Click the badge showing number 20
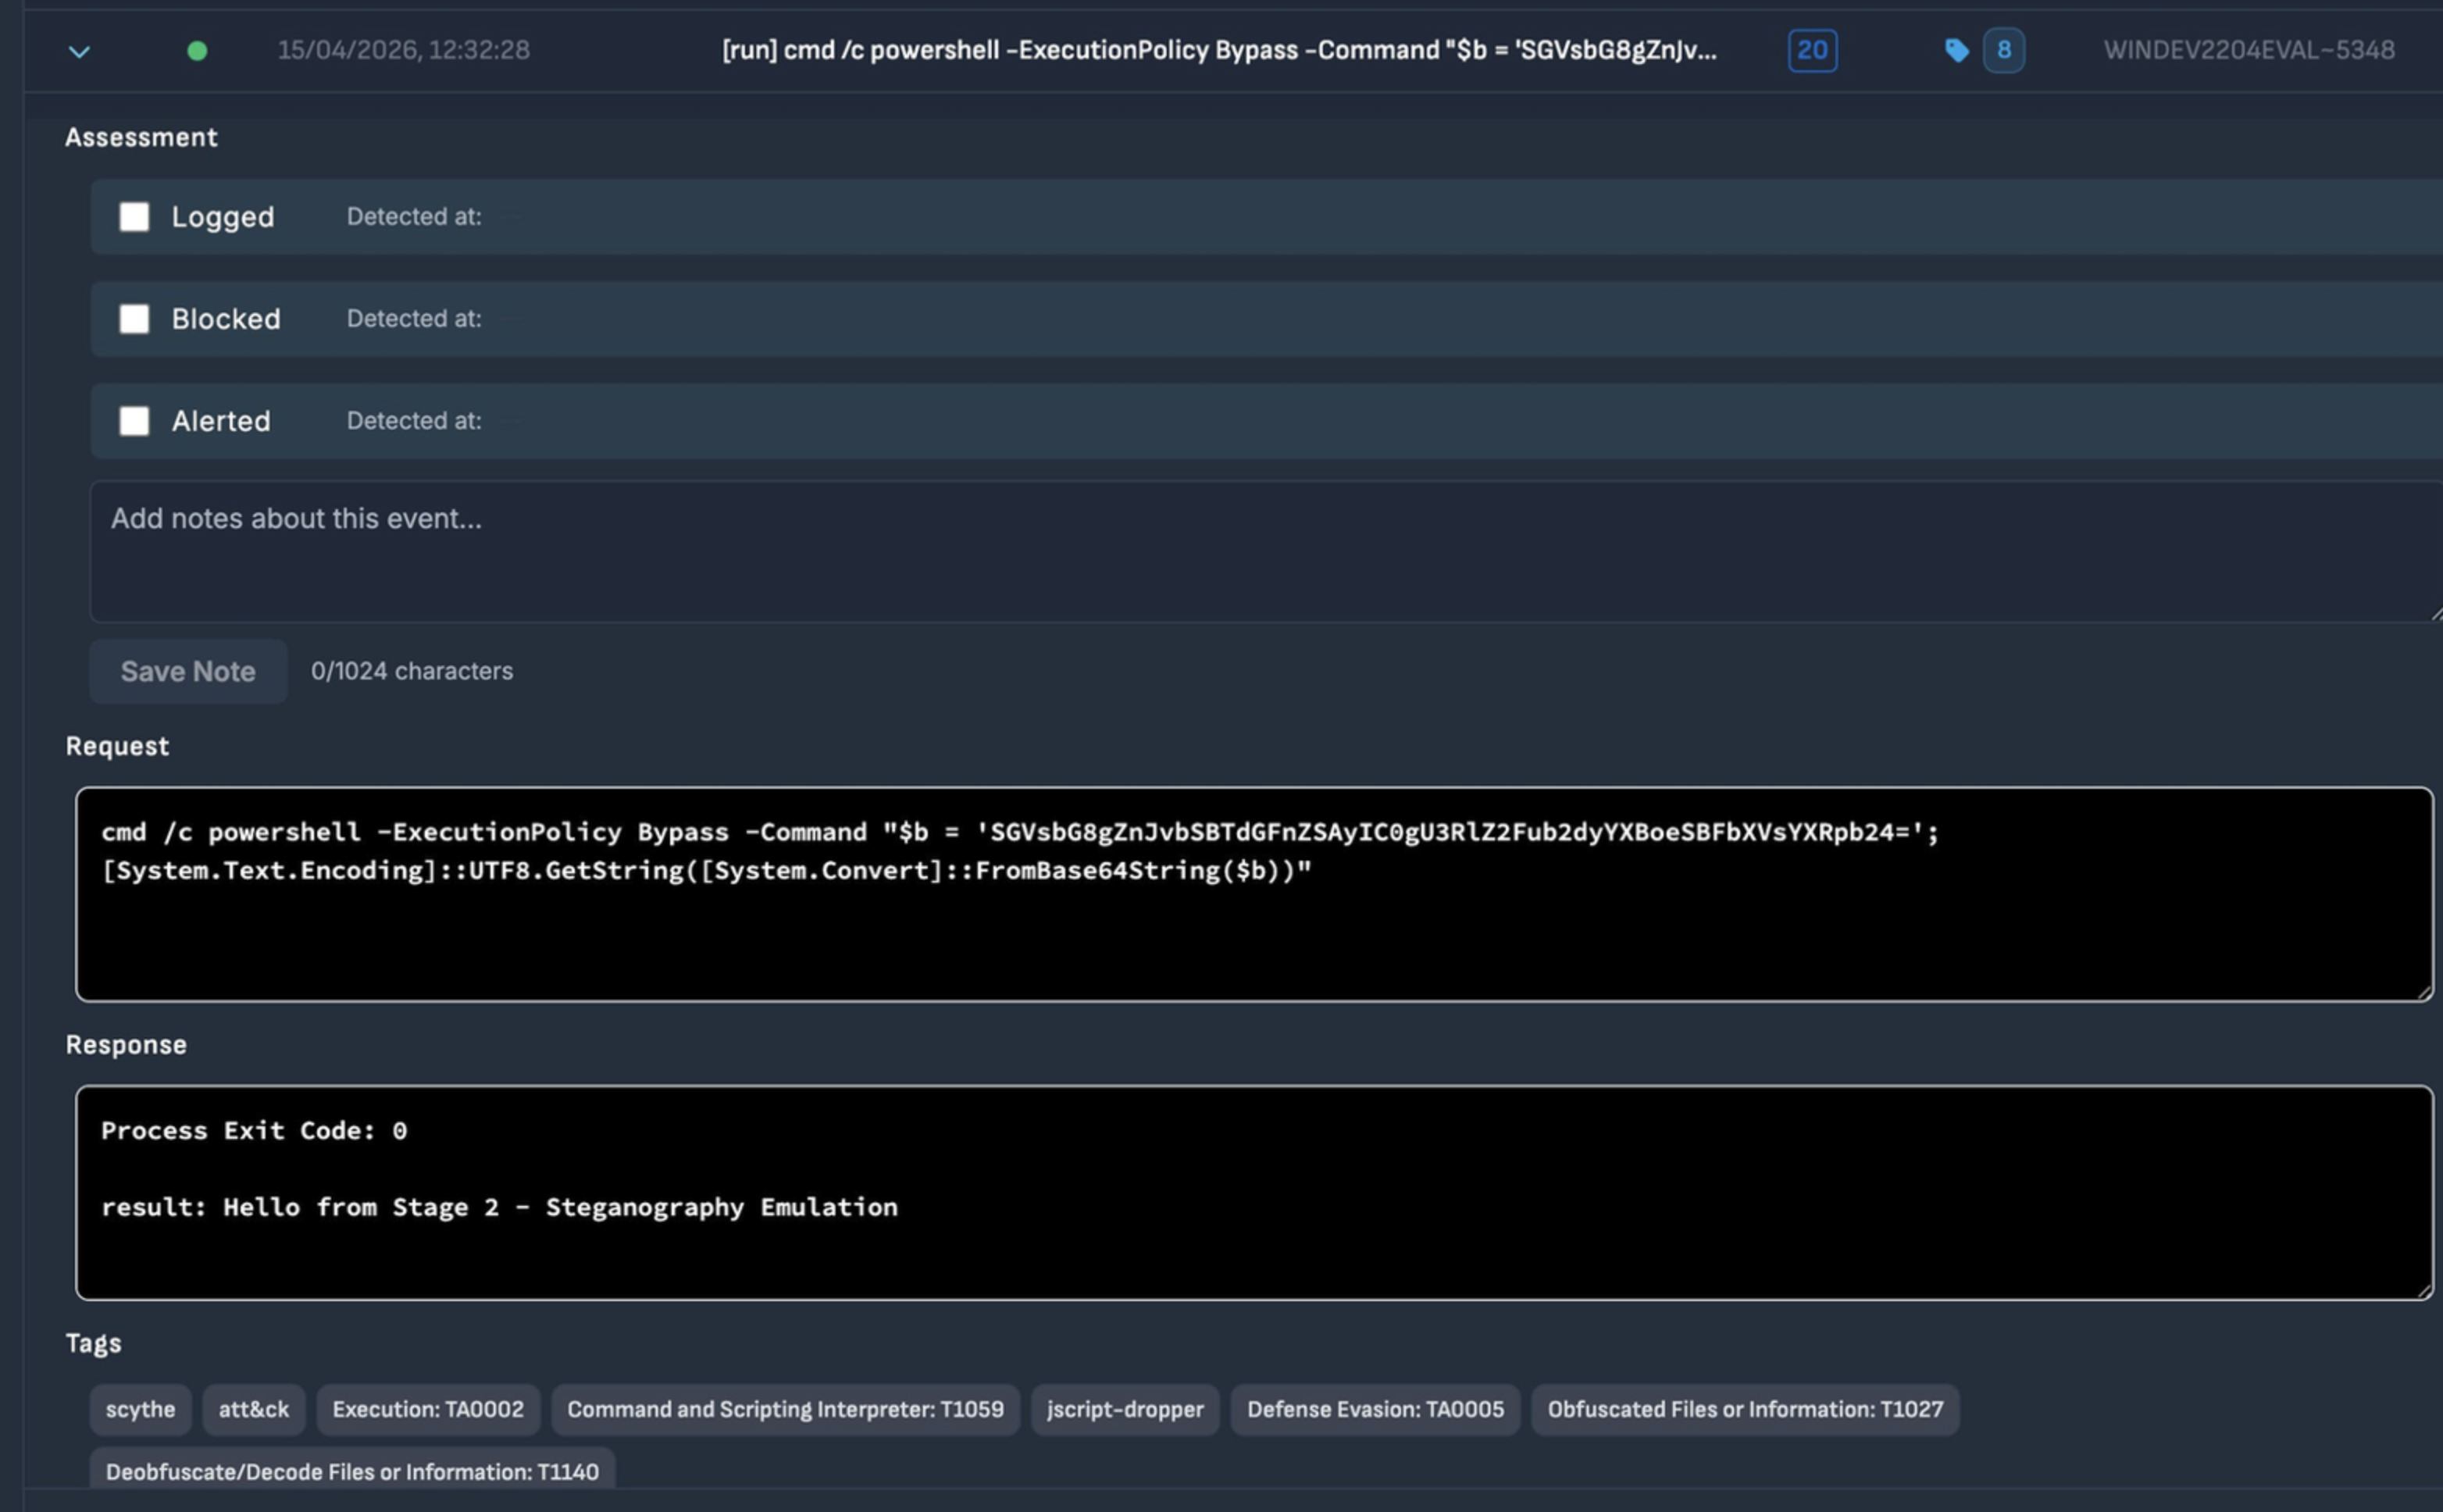This screenshot has height=1512, width=2443. point(1811,51)
